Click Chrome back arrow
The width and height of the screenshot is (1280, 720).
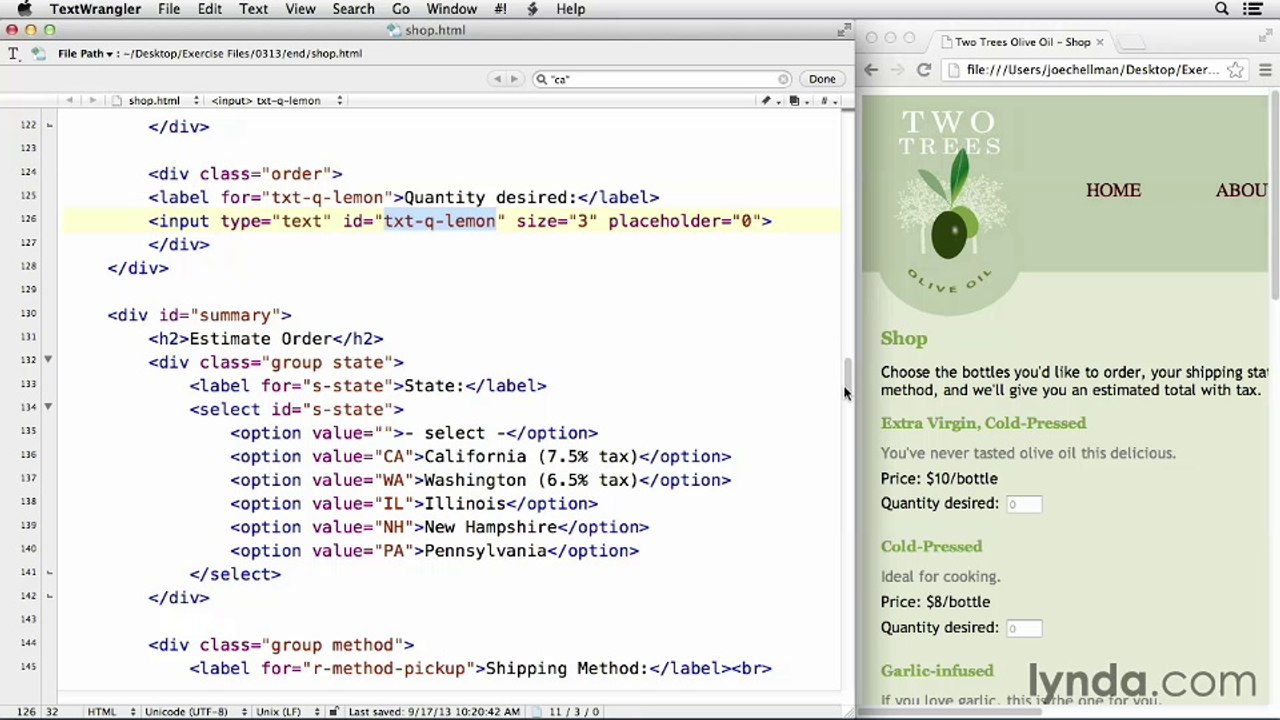pyautogui.click(x=871, y=70)
